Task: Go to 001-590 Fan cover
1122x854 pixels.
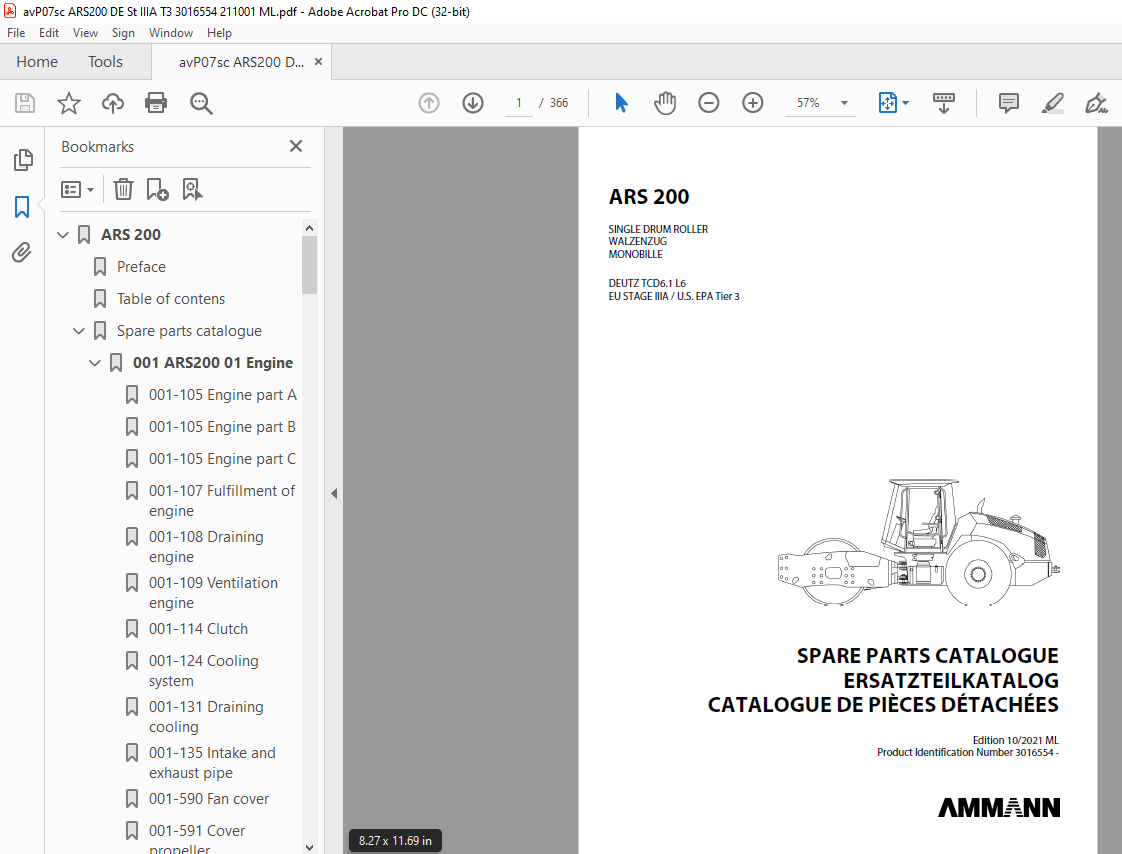Action: (208, 799)
